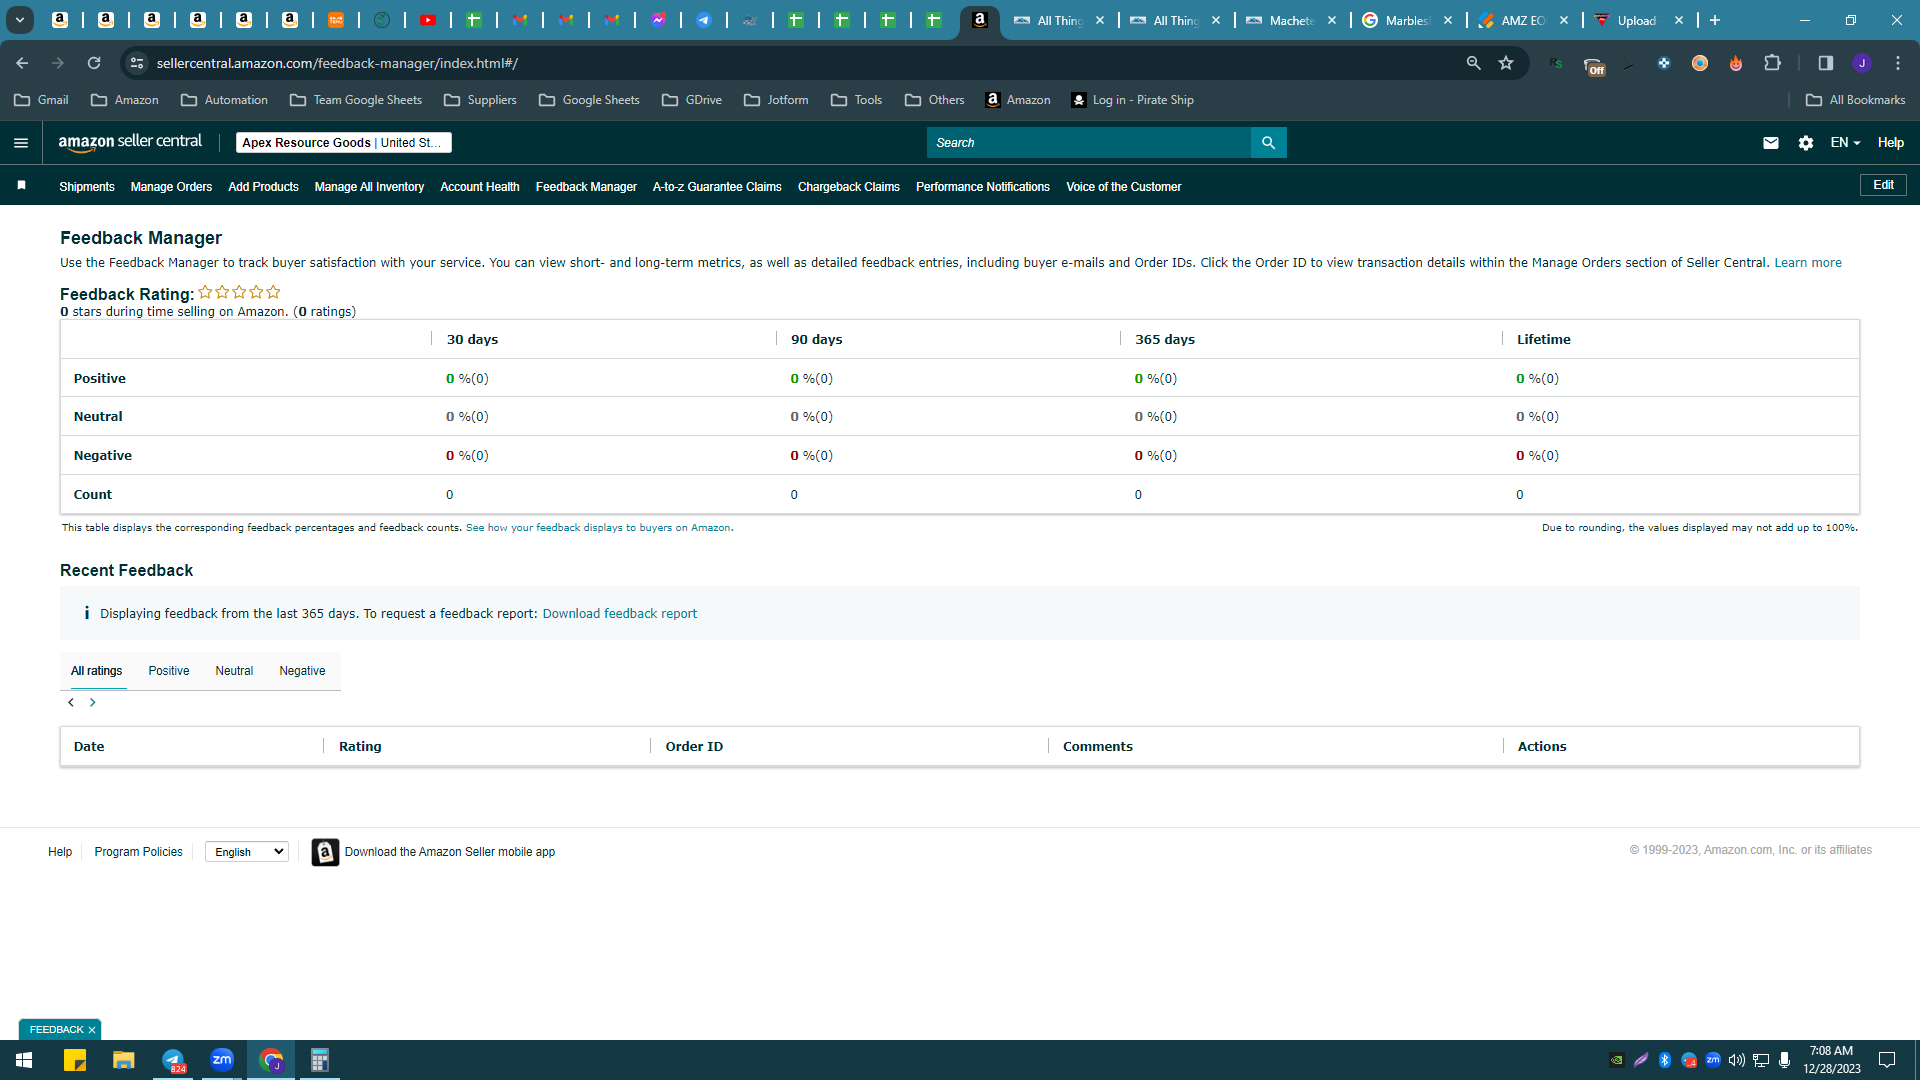Open the Automation bookmark folder
The width and height of the screenshot is (1920, 1080).
[224, 100]
